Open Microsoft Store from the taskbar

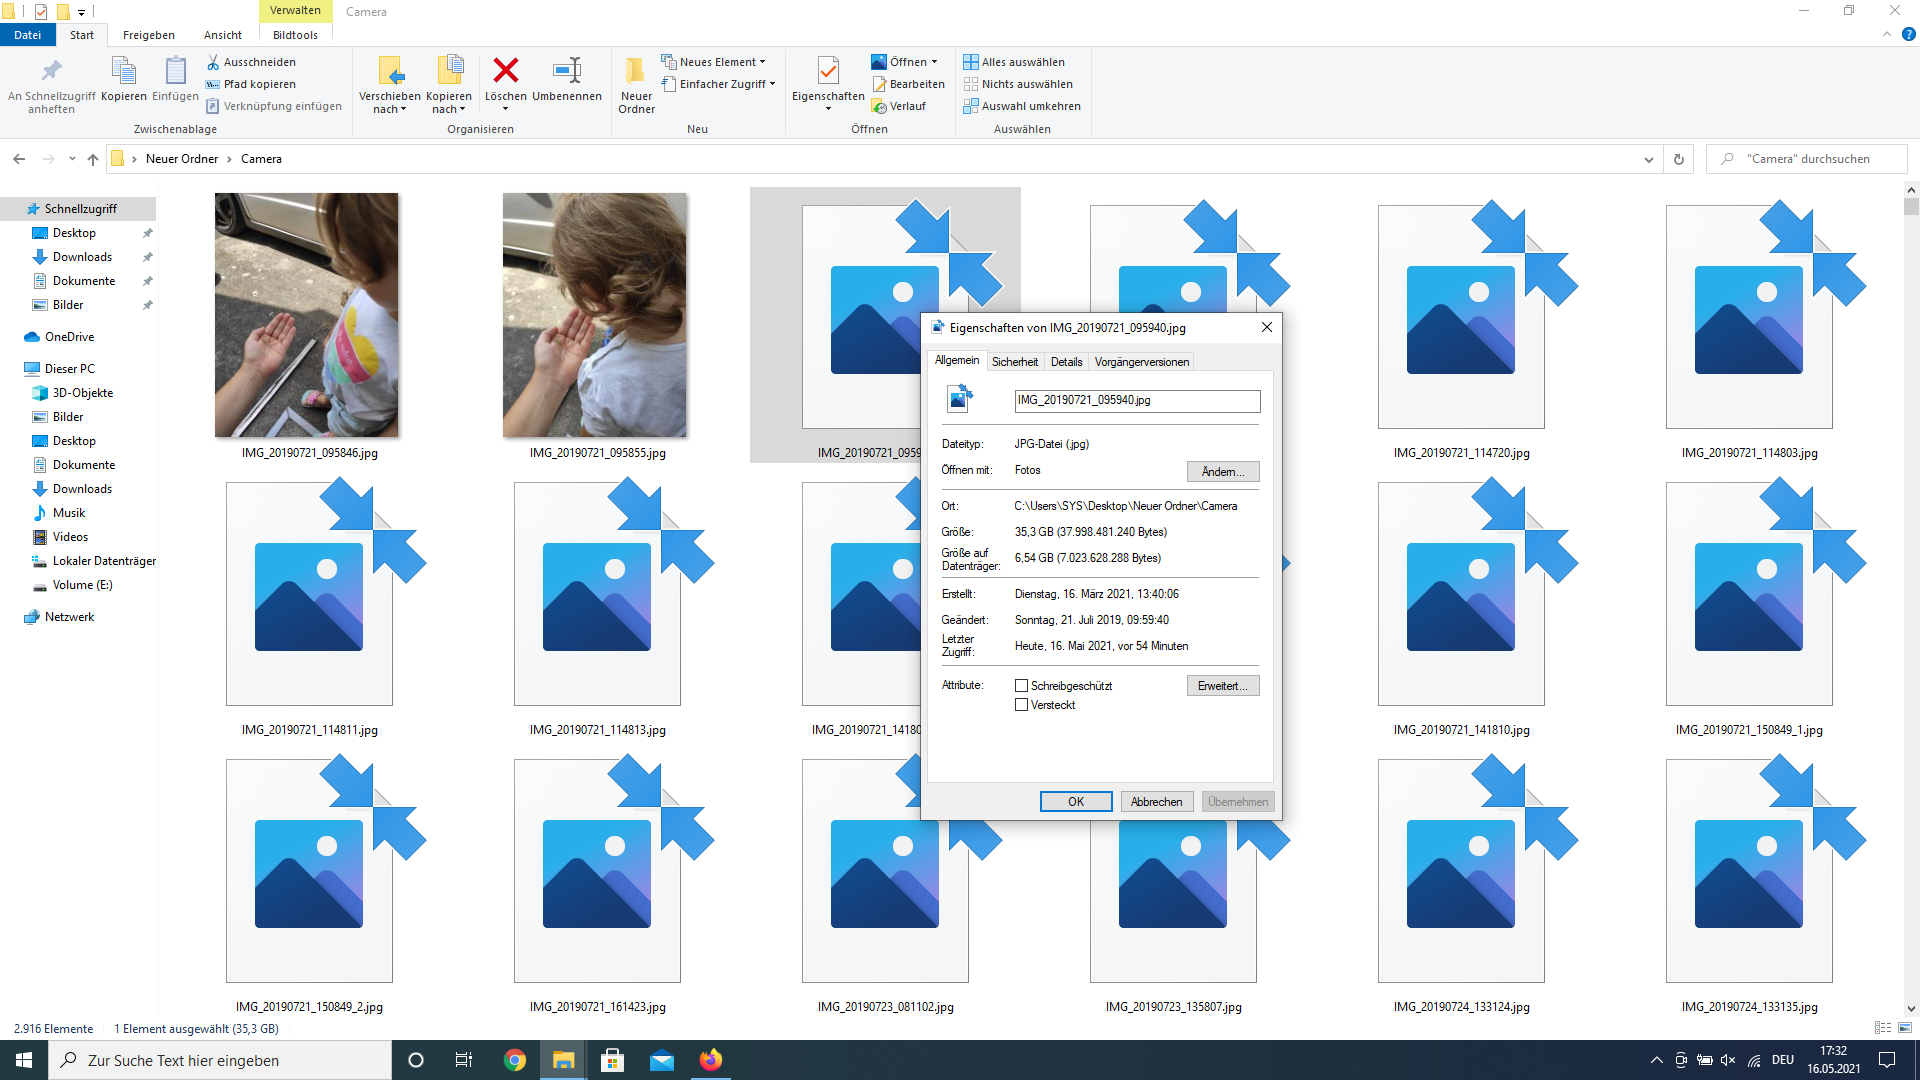click(613, 1060)
